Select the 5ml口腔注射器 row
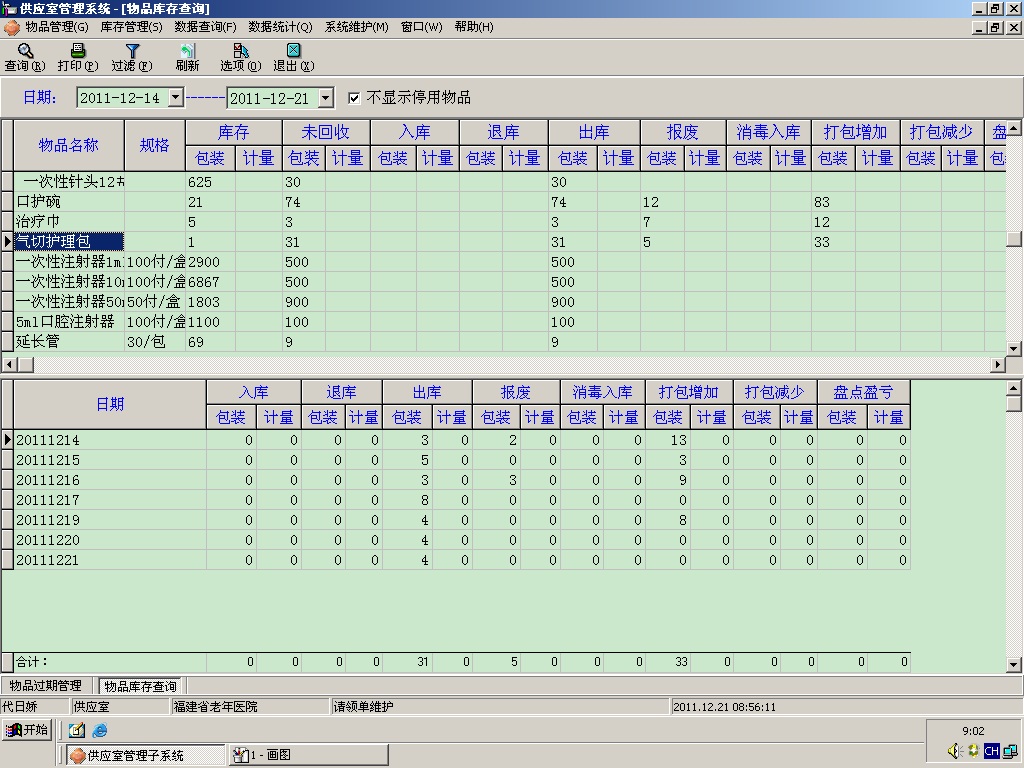1024x768 pixels. 503,322
